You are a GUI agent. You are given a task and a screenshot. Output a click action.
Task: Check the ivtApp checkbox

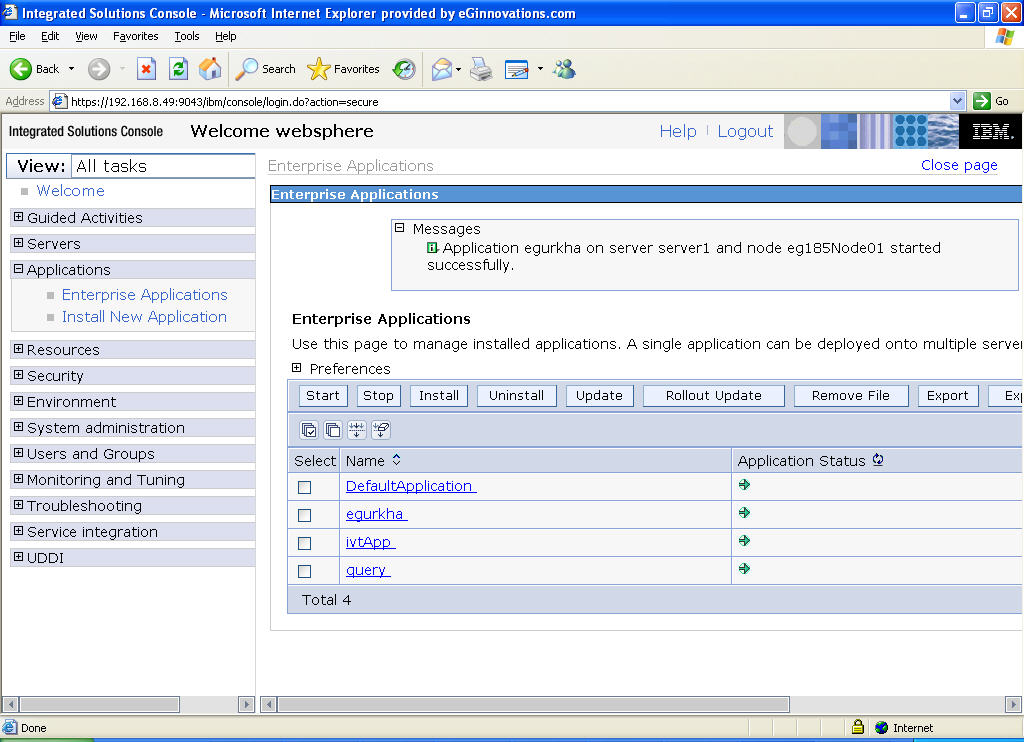tap(304, 543)
